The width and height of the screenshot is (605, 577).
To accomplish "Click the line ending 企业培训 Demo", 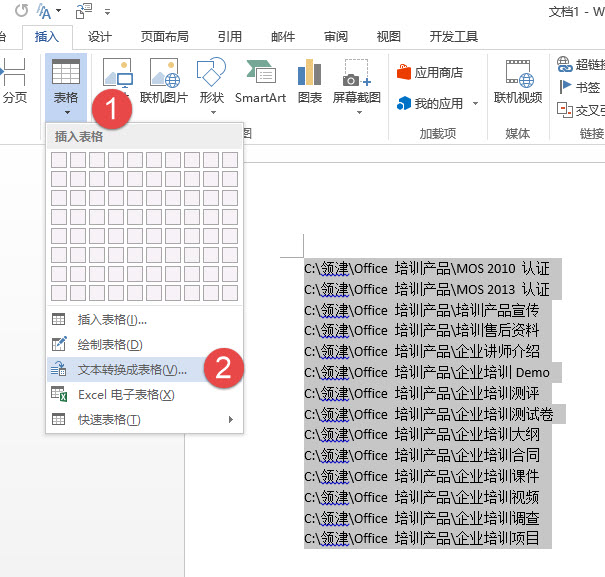I will click(x=427, y=372).
